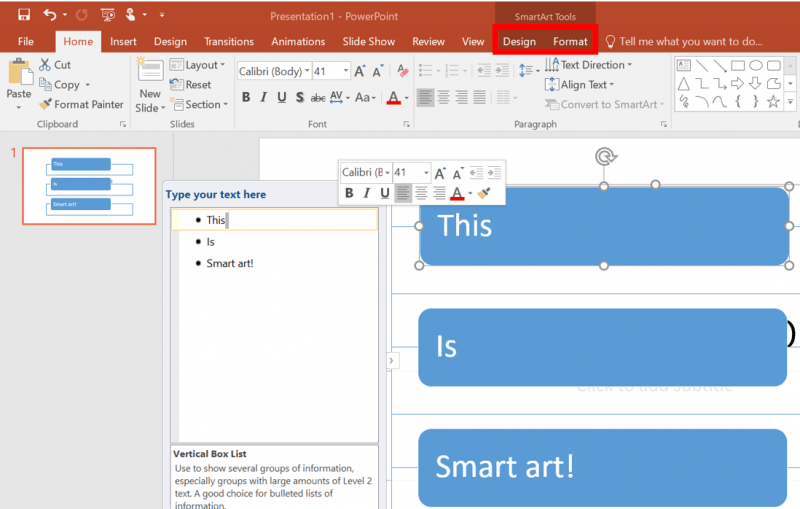The image size is (800, 509).
Task: Open line spacing options
Action: 529,70
